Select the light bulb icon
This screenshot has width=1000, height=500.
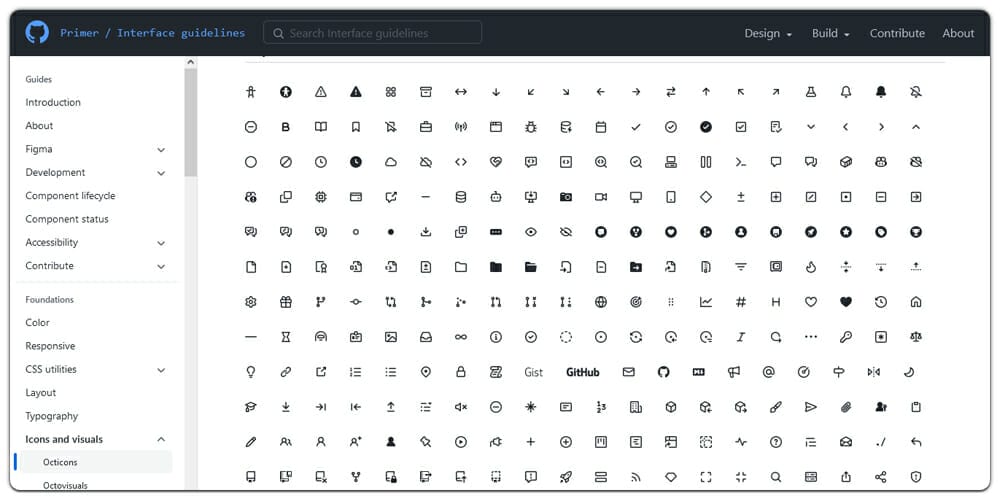coord(251,372)
